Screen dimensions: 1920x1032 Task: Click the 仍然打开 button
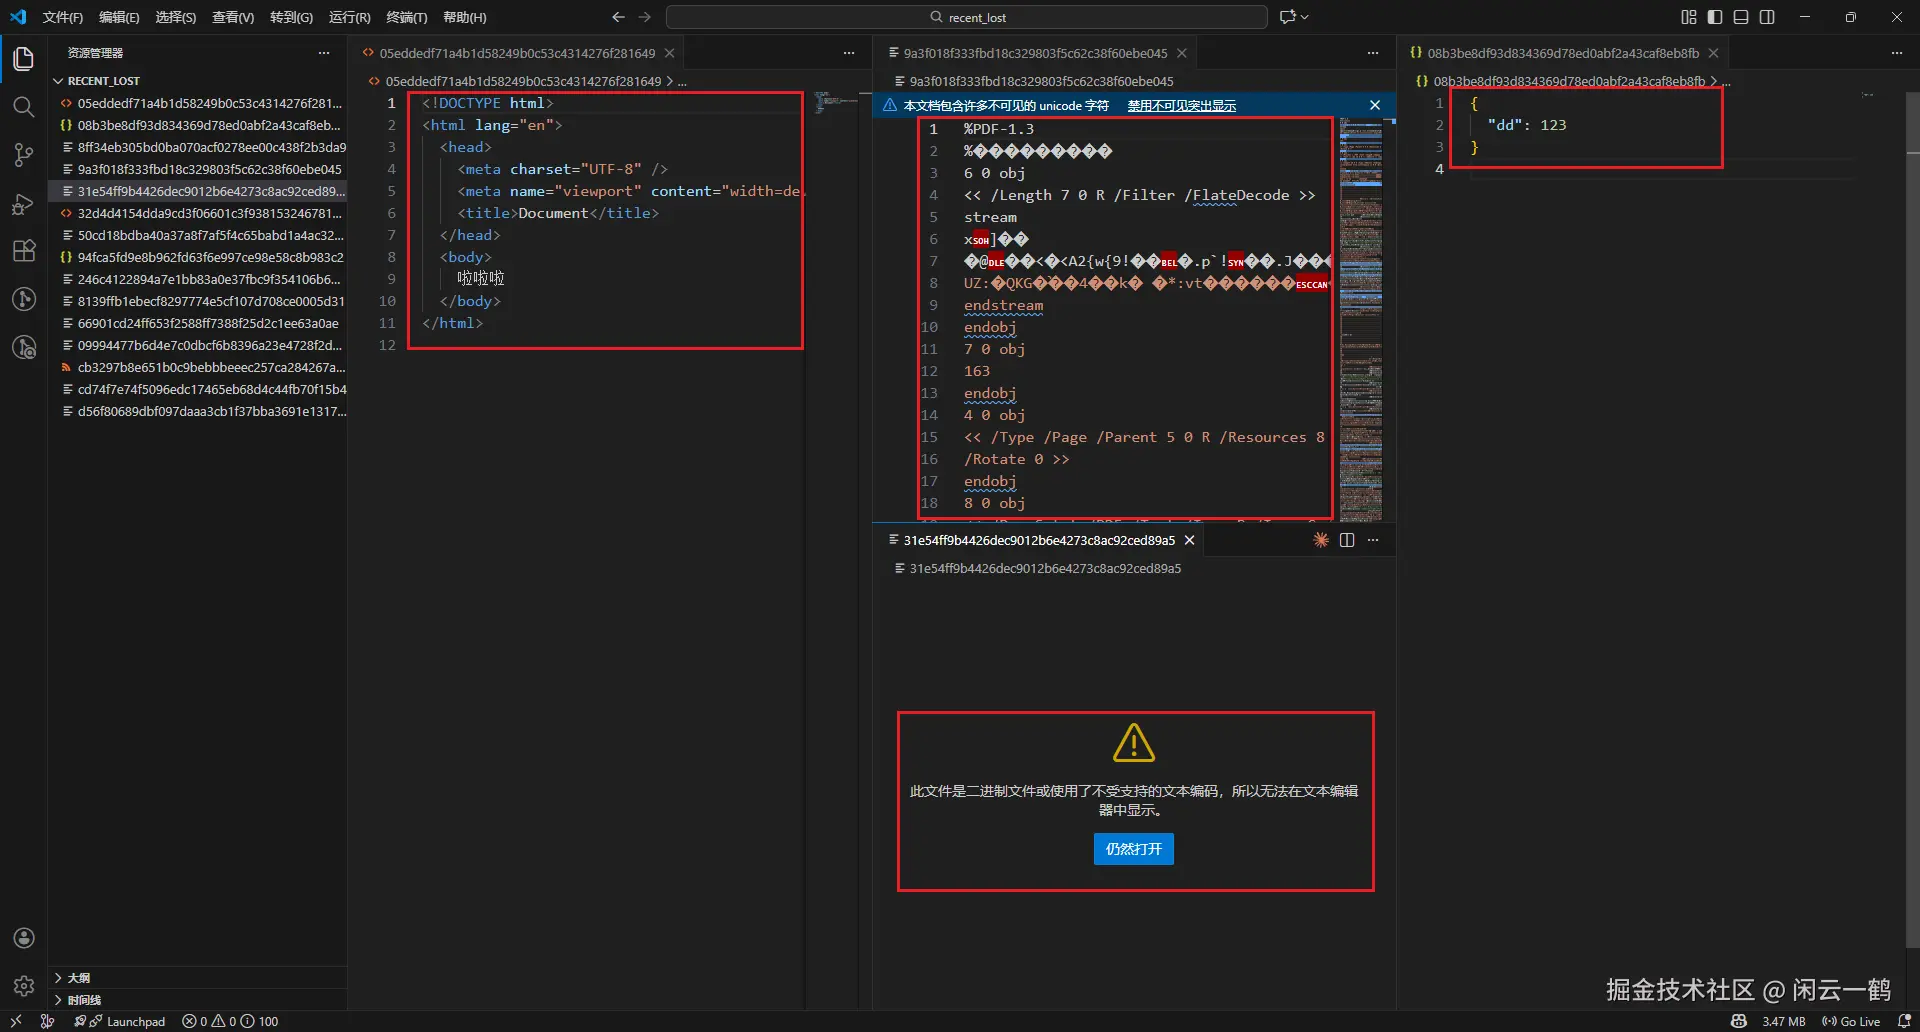pos(1133,849)
